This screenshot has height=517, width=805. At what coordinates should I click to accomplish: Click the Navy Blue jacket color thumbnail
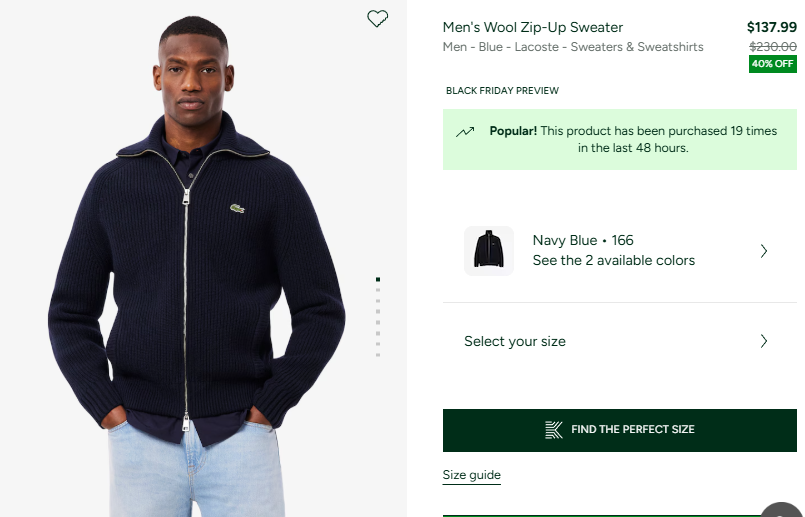[489, 251]
